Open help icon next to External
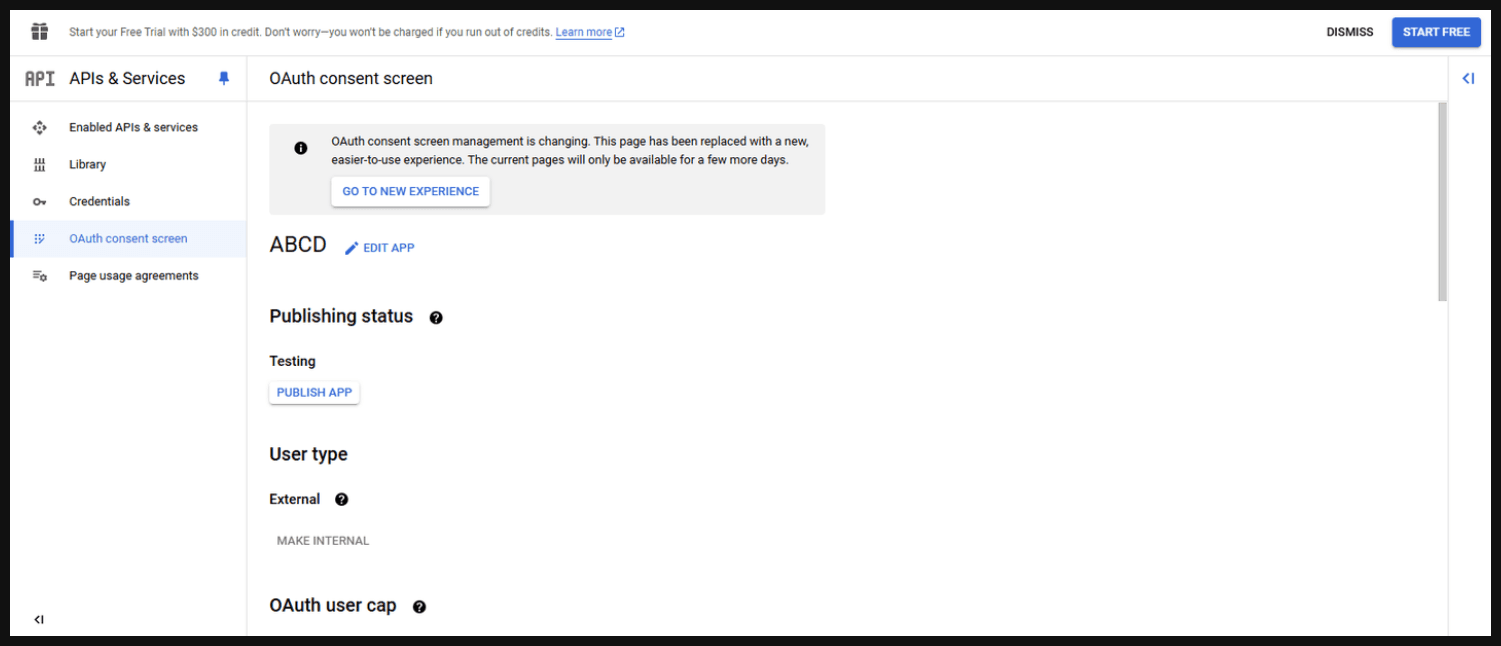Viewport: 1501px width, 646px height. point(341,499)
